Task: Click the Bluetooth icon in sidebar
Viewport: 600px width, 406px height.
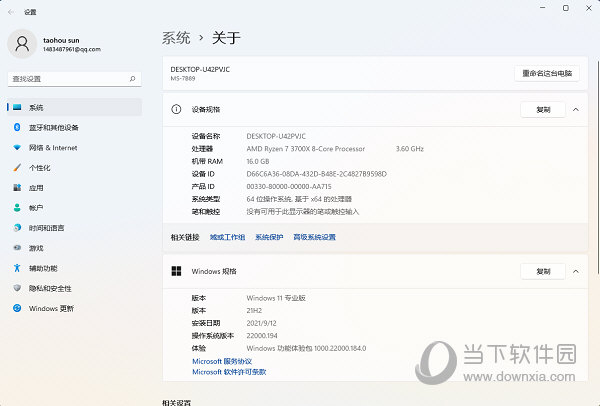Action: [x=17, y=127]
